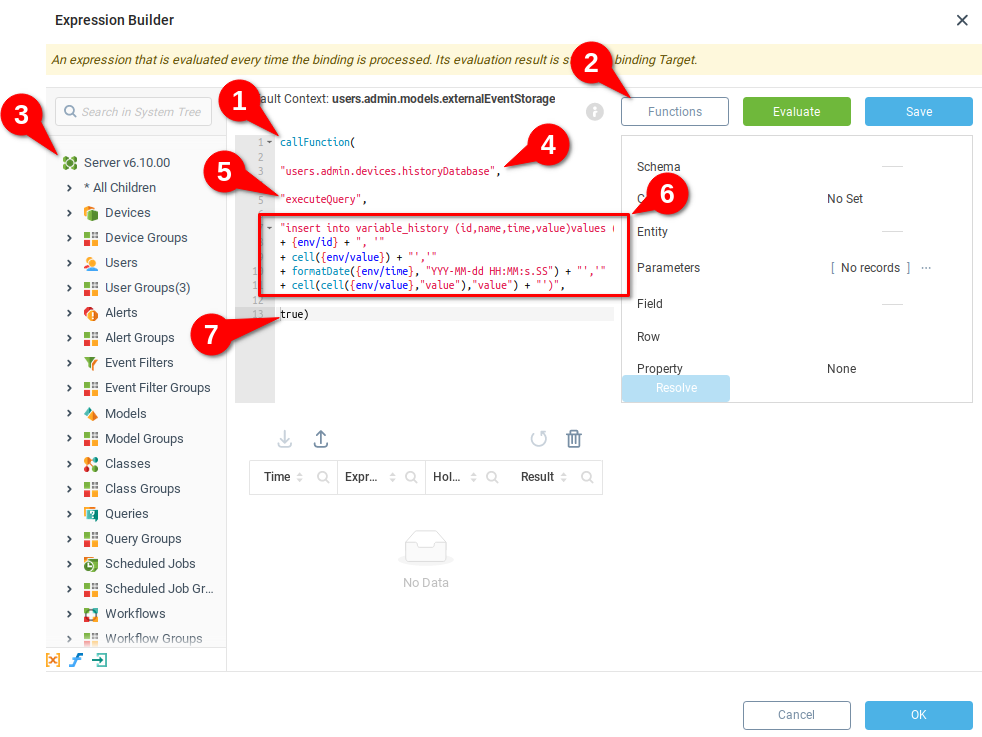Click the blue Save button

(918, 111)
